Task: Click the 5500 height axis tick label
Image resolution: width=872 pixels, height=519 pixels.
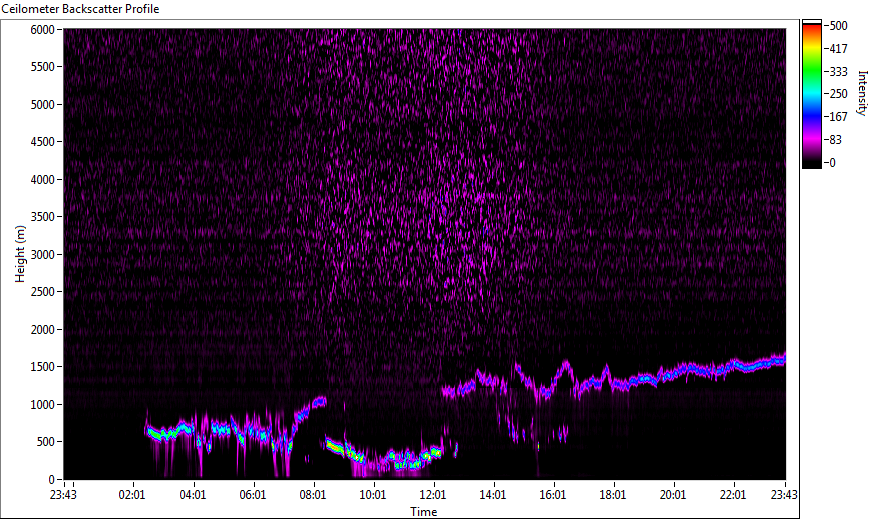Action: pos(42,67)
